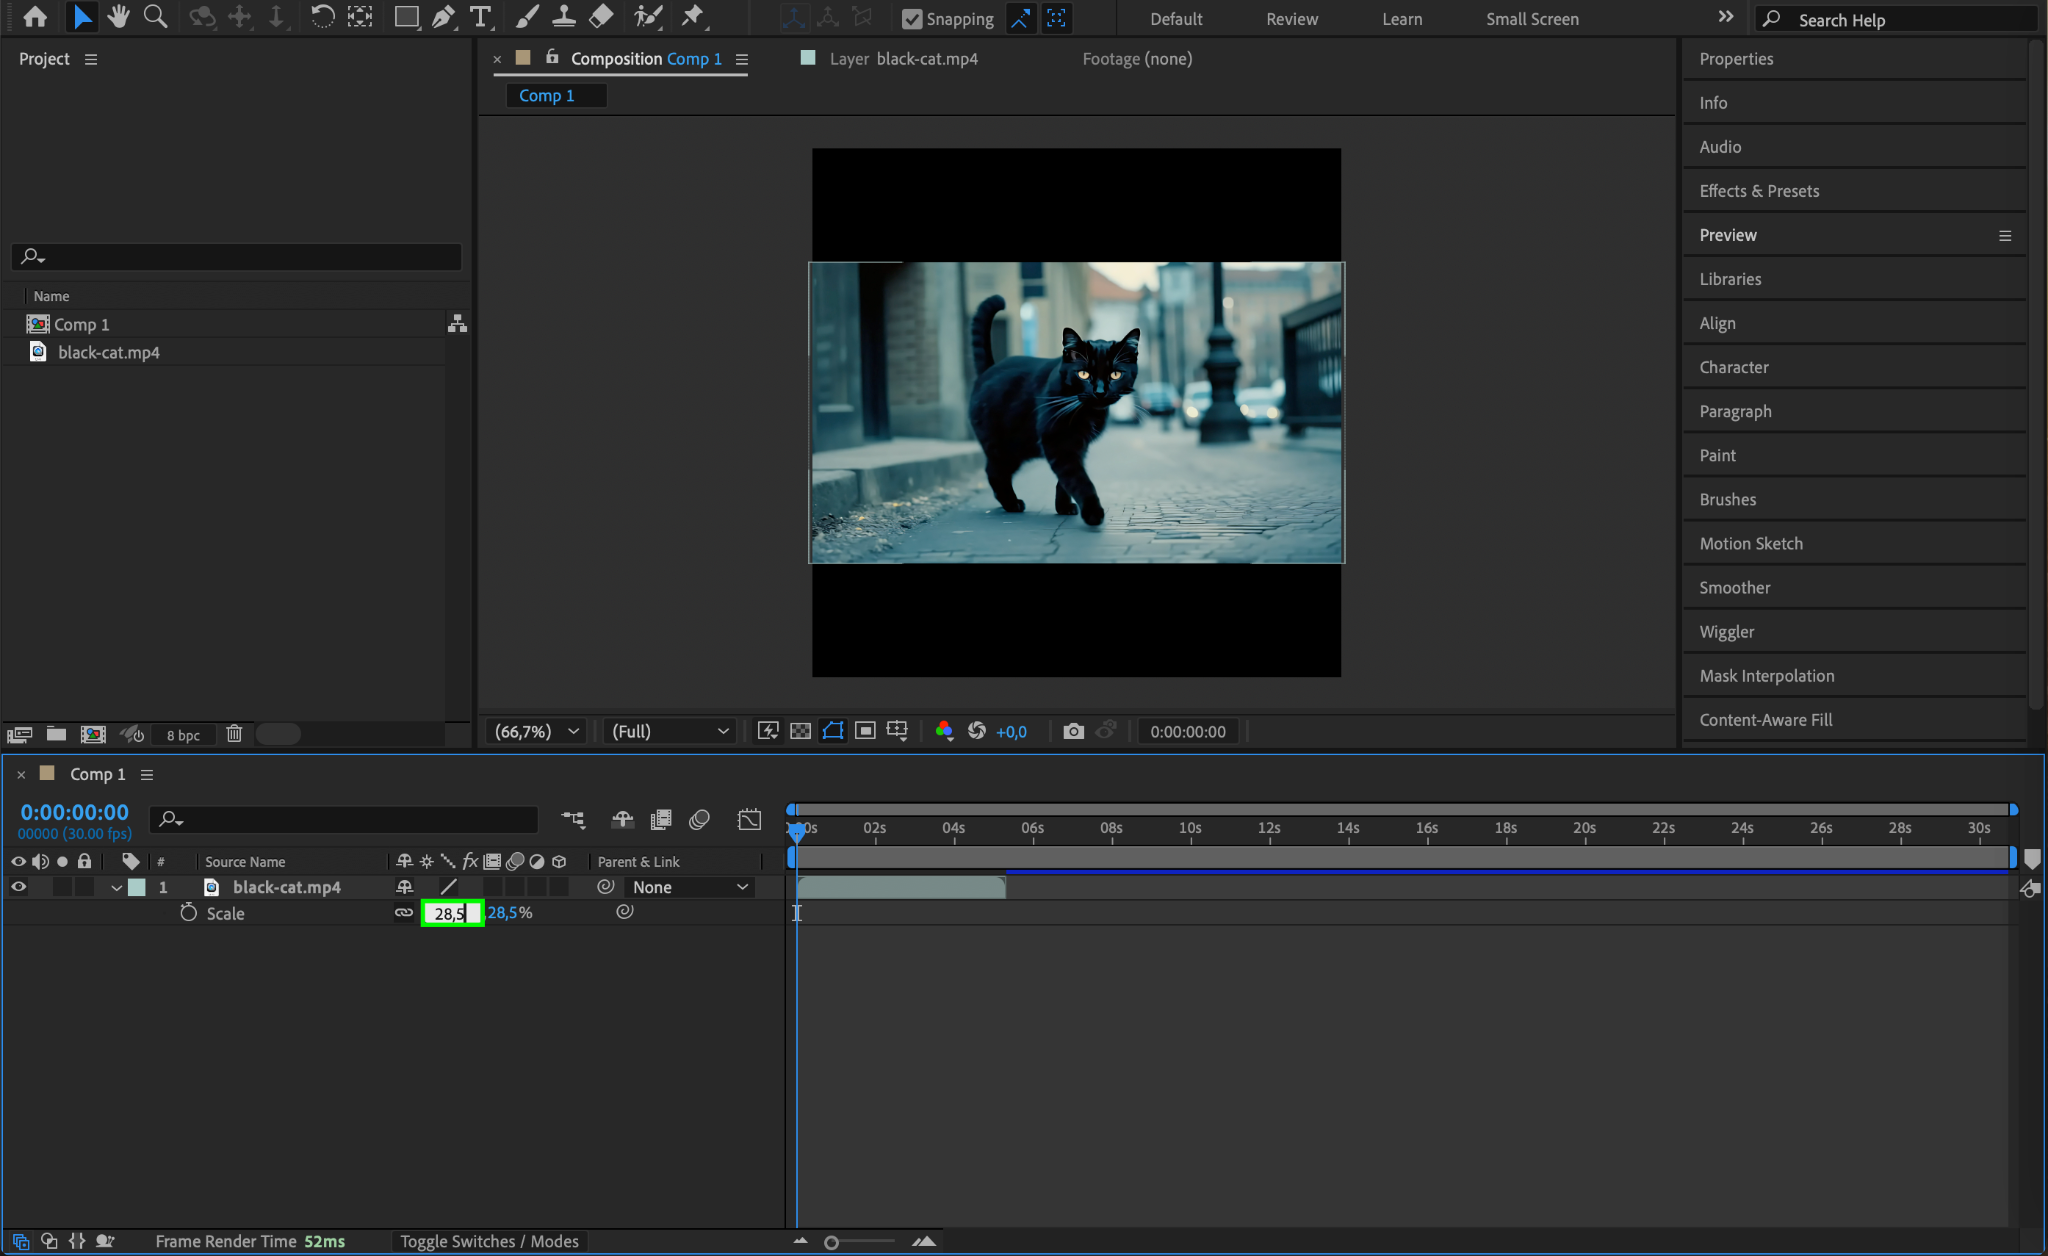Image resolution: width=2048 pixels, height=1256 pixels.
Task: Click the timeline zoom slider handle
Action: (x=831, y=1242)
